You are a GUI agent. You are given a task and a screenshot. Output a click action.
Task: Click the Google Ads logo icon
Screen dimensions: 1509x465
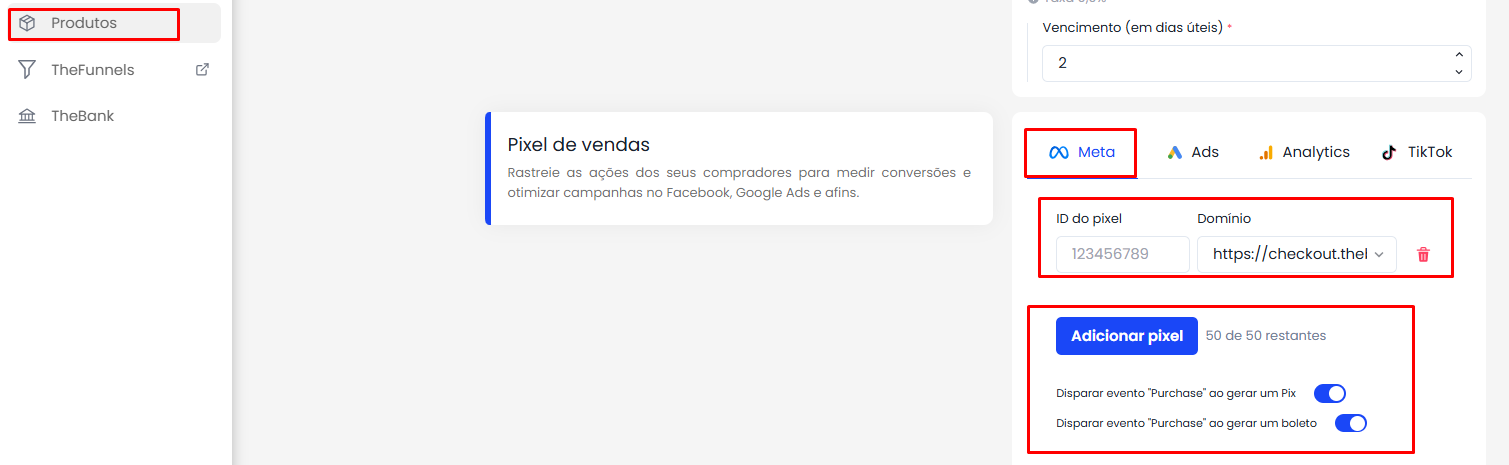pos(1175,153)
